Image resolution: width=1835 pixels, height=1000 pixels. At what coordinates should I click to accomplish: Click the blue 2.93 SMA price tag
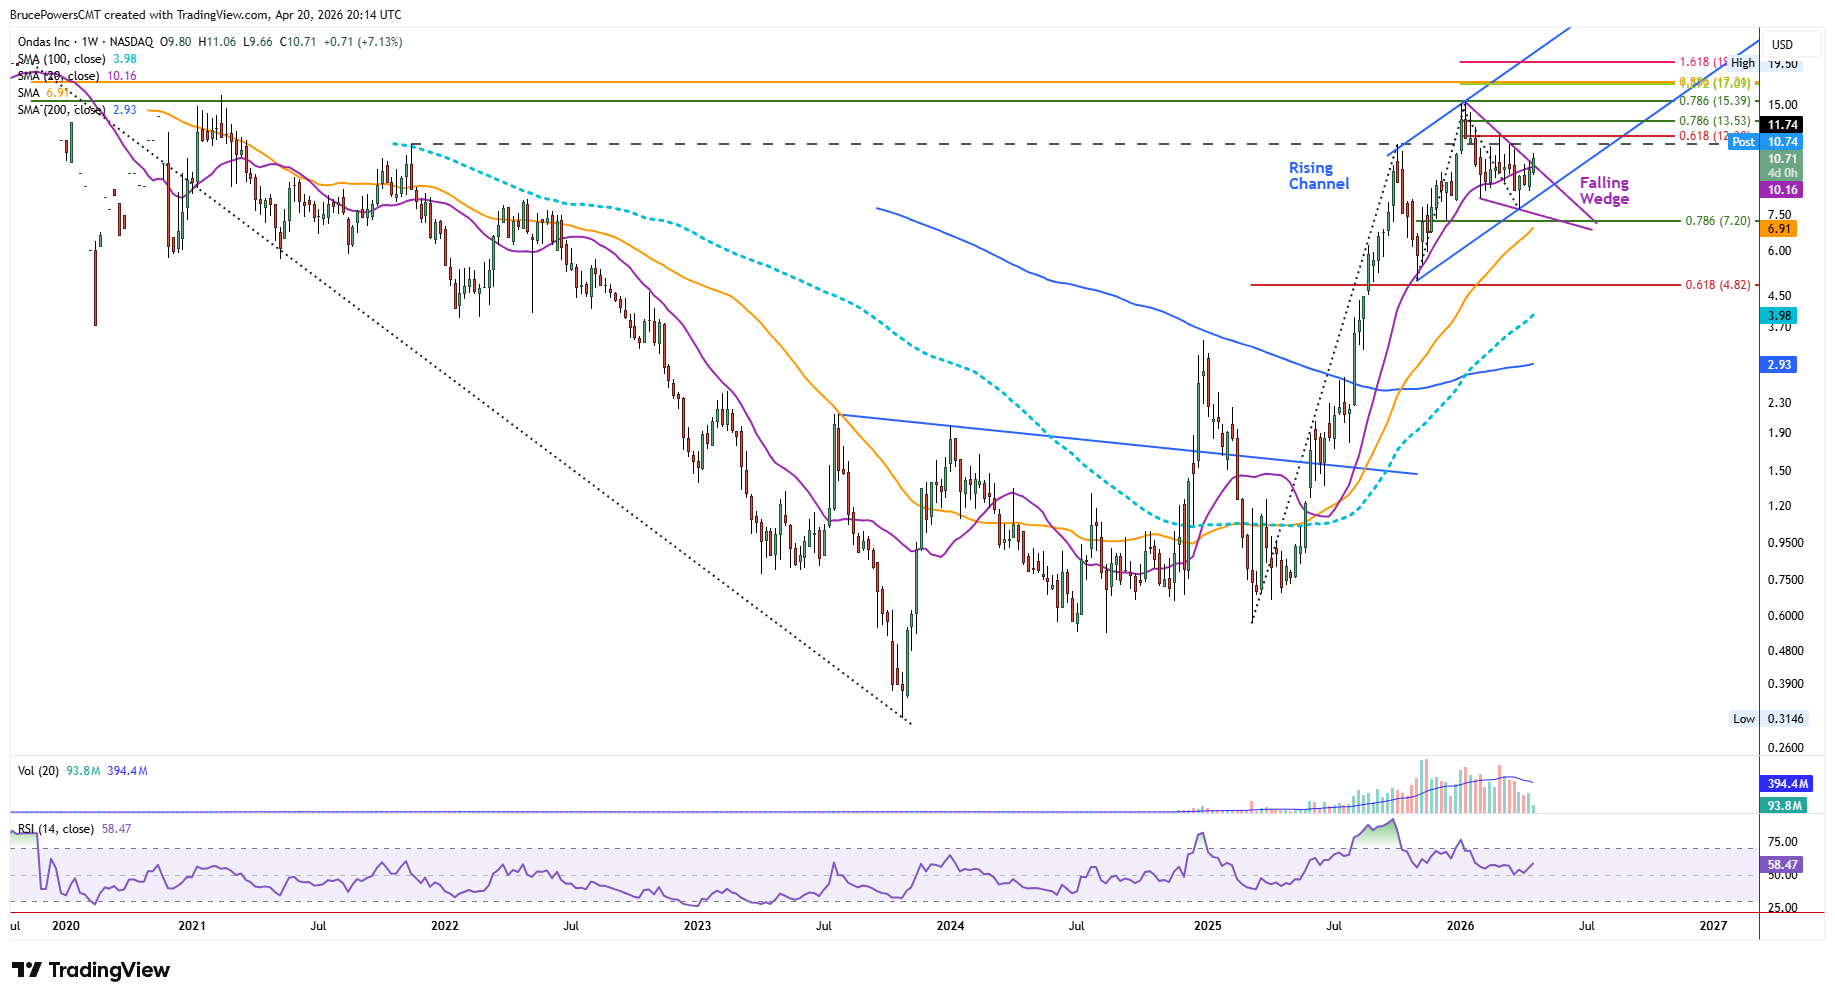click(1779, 365)
